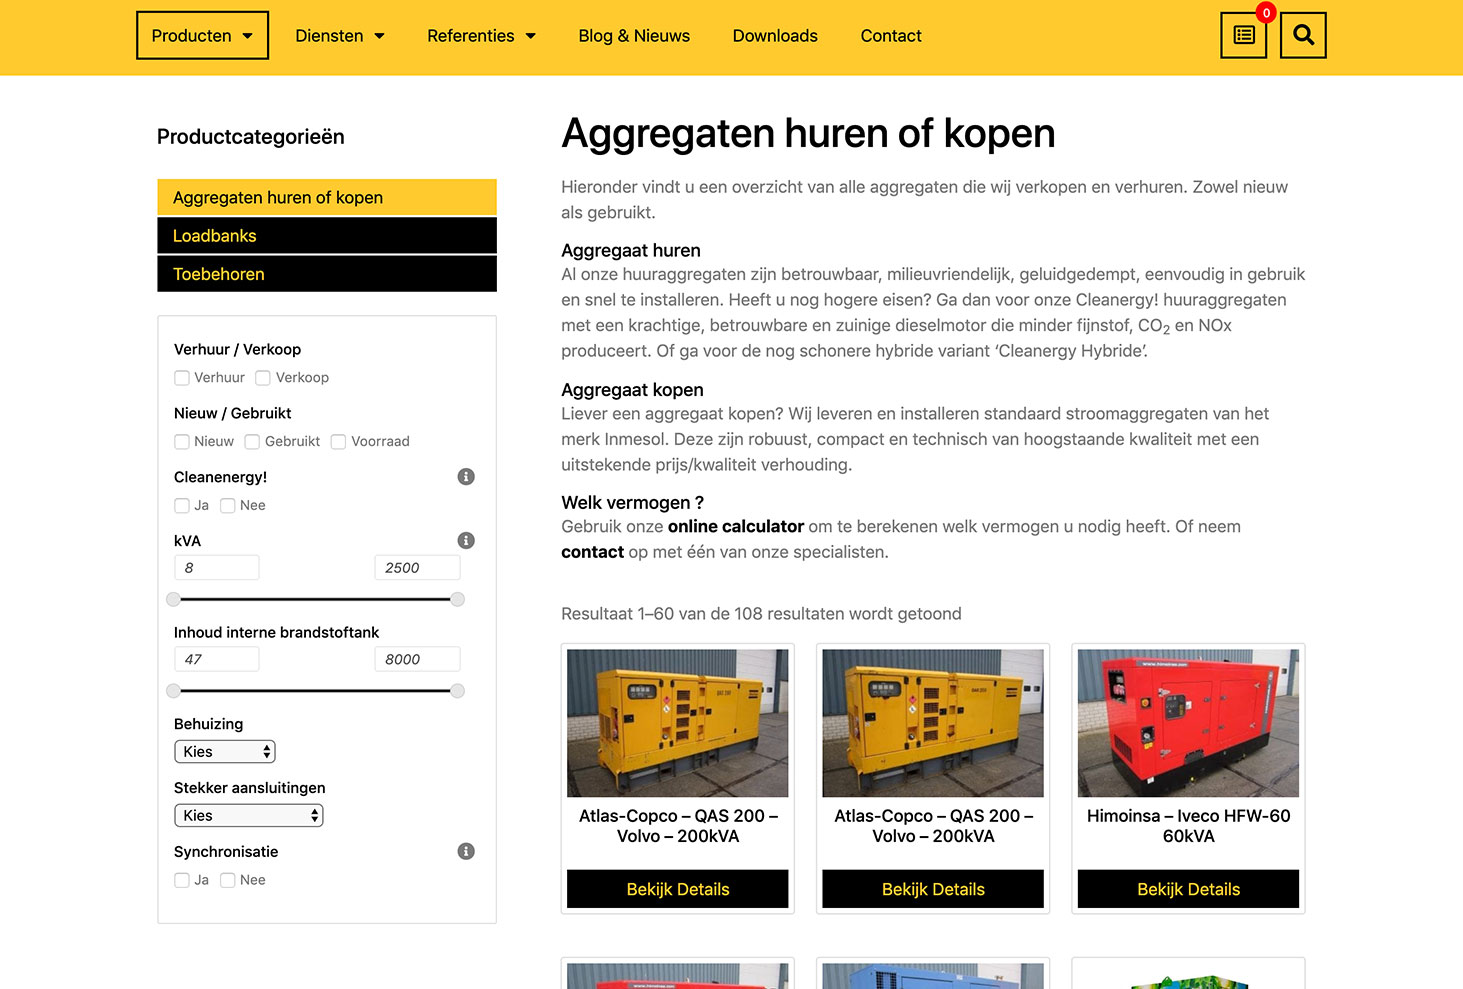The image size is (1463, 989).
Task: Open the Stekker aansluitingen Kies dropdown
Action: click(249, 816)
